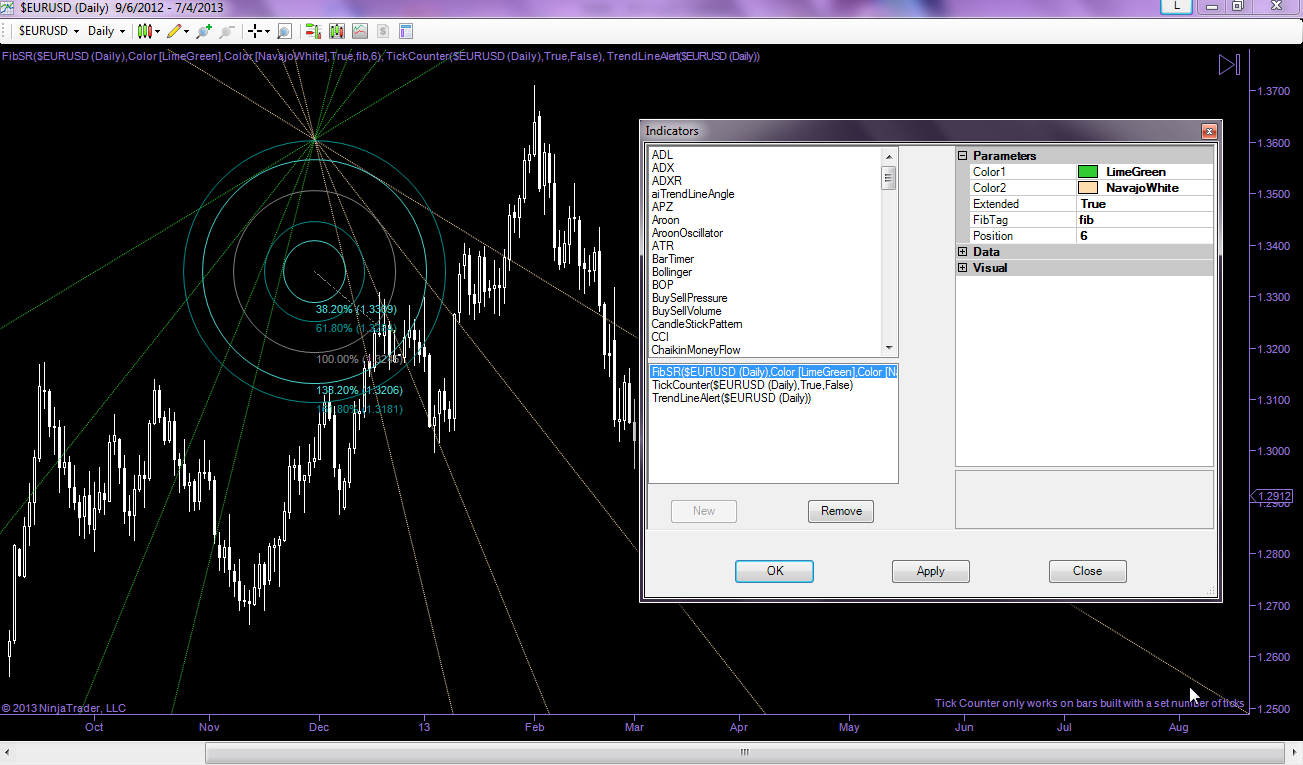
Task: Select the pencil drawing tools icon
Action: (x=175, y=31)
